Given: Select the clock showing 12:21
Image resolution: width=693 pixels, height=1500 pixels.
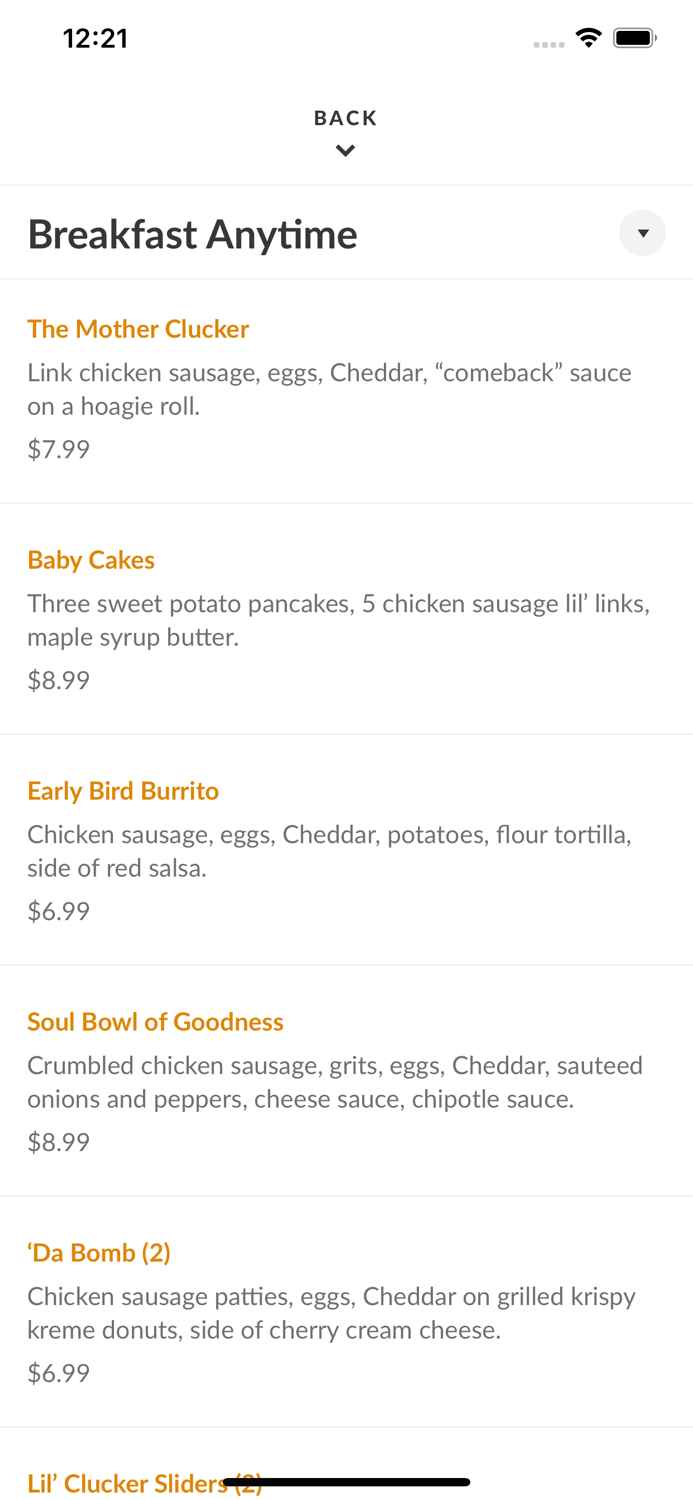Looking at the screenshot, I should (96, 38).
